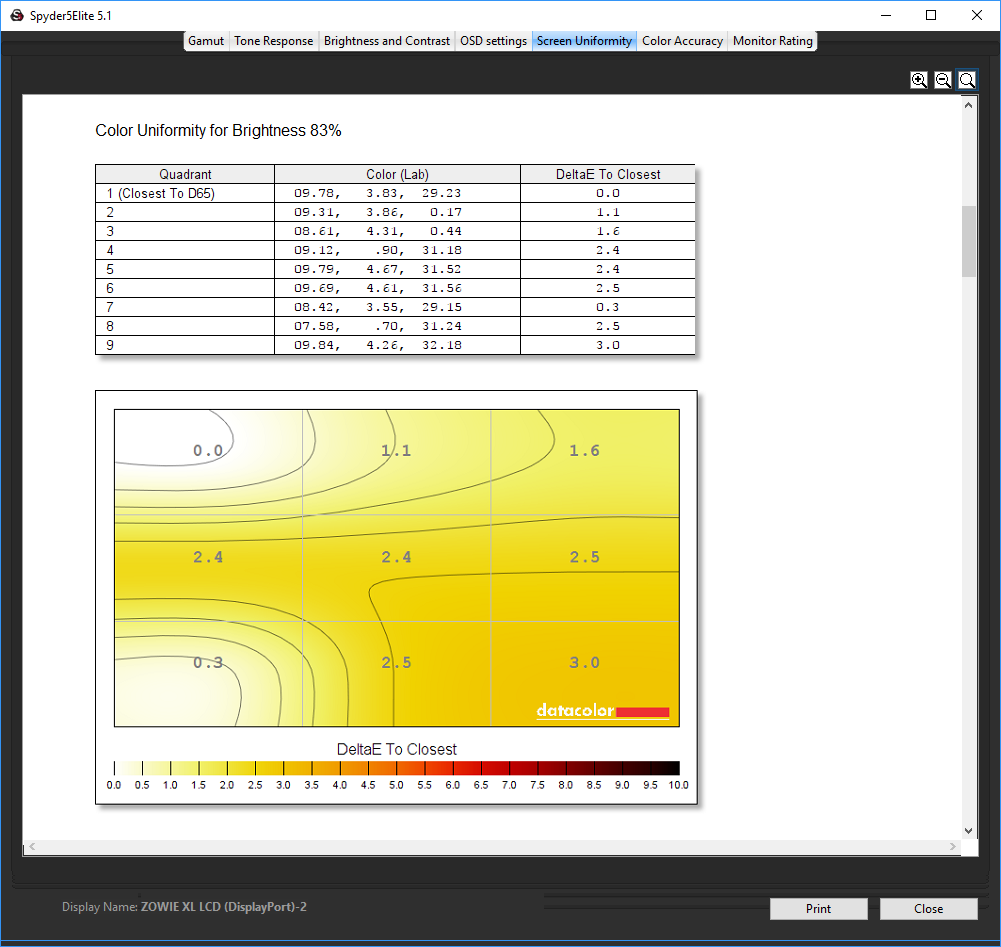Select the Screen Uniformity tab
This screenshot has width=1001, height=947.
coord(584,41)
